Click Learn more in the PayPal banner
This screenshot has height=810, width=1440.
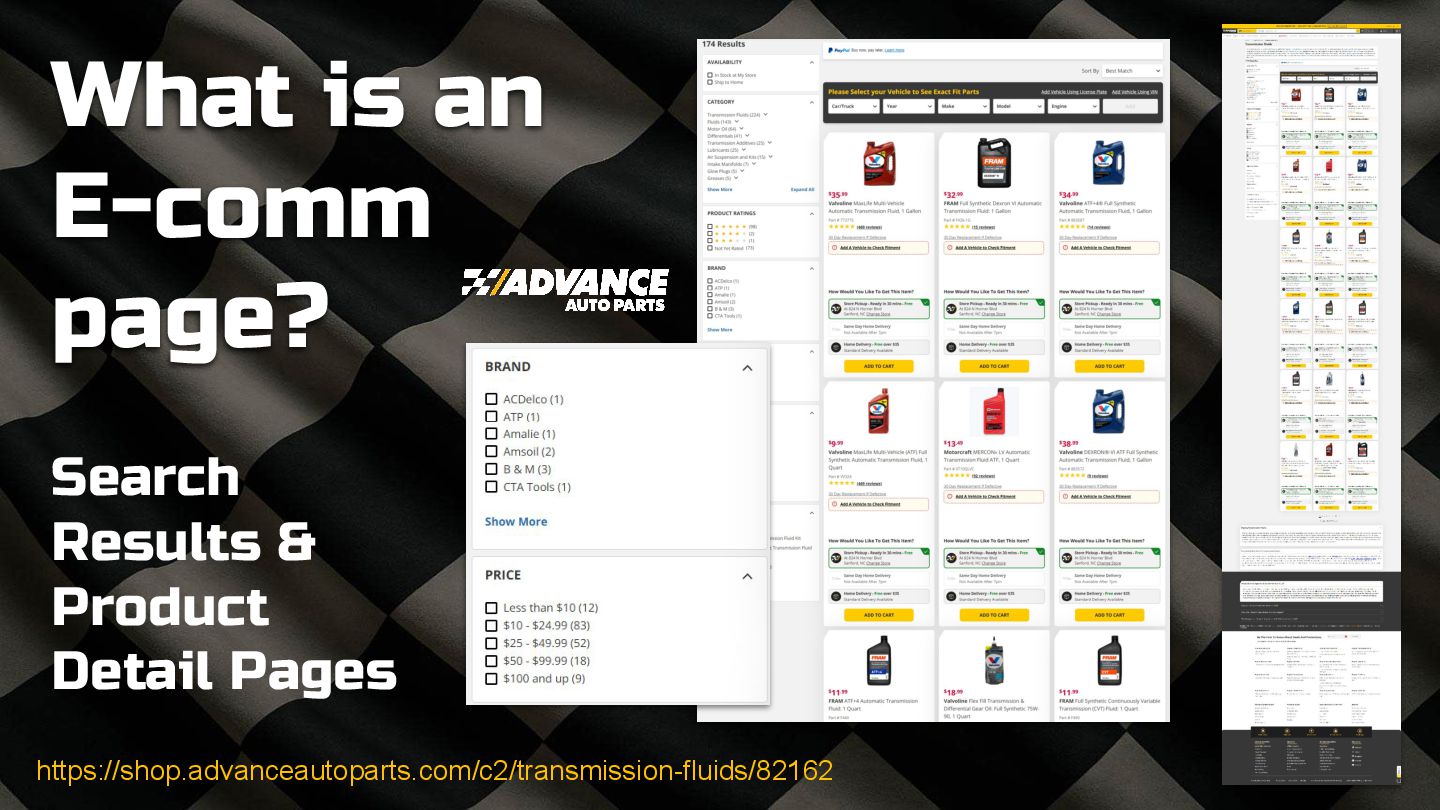[894, 50]
